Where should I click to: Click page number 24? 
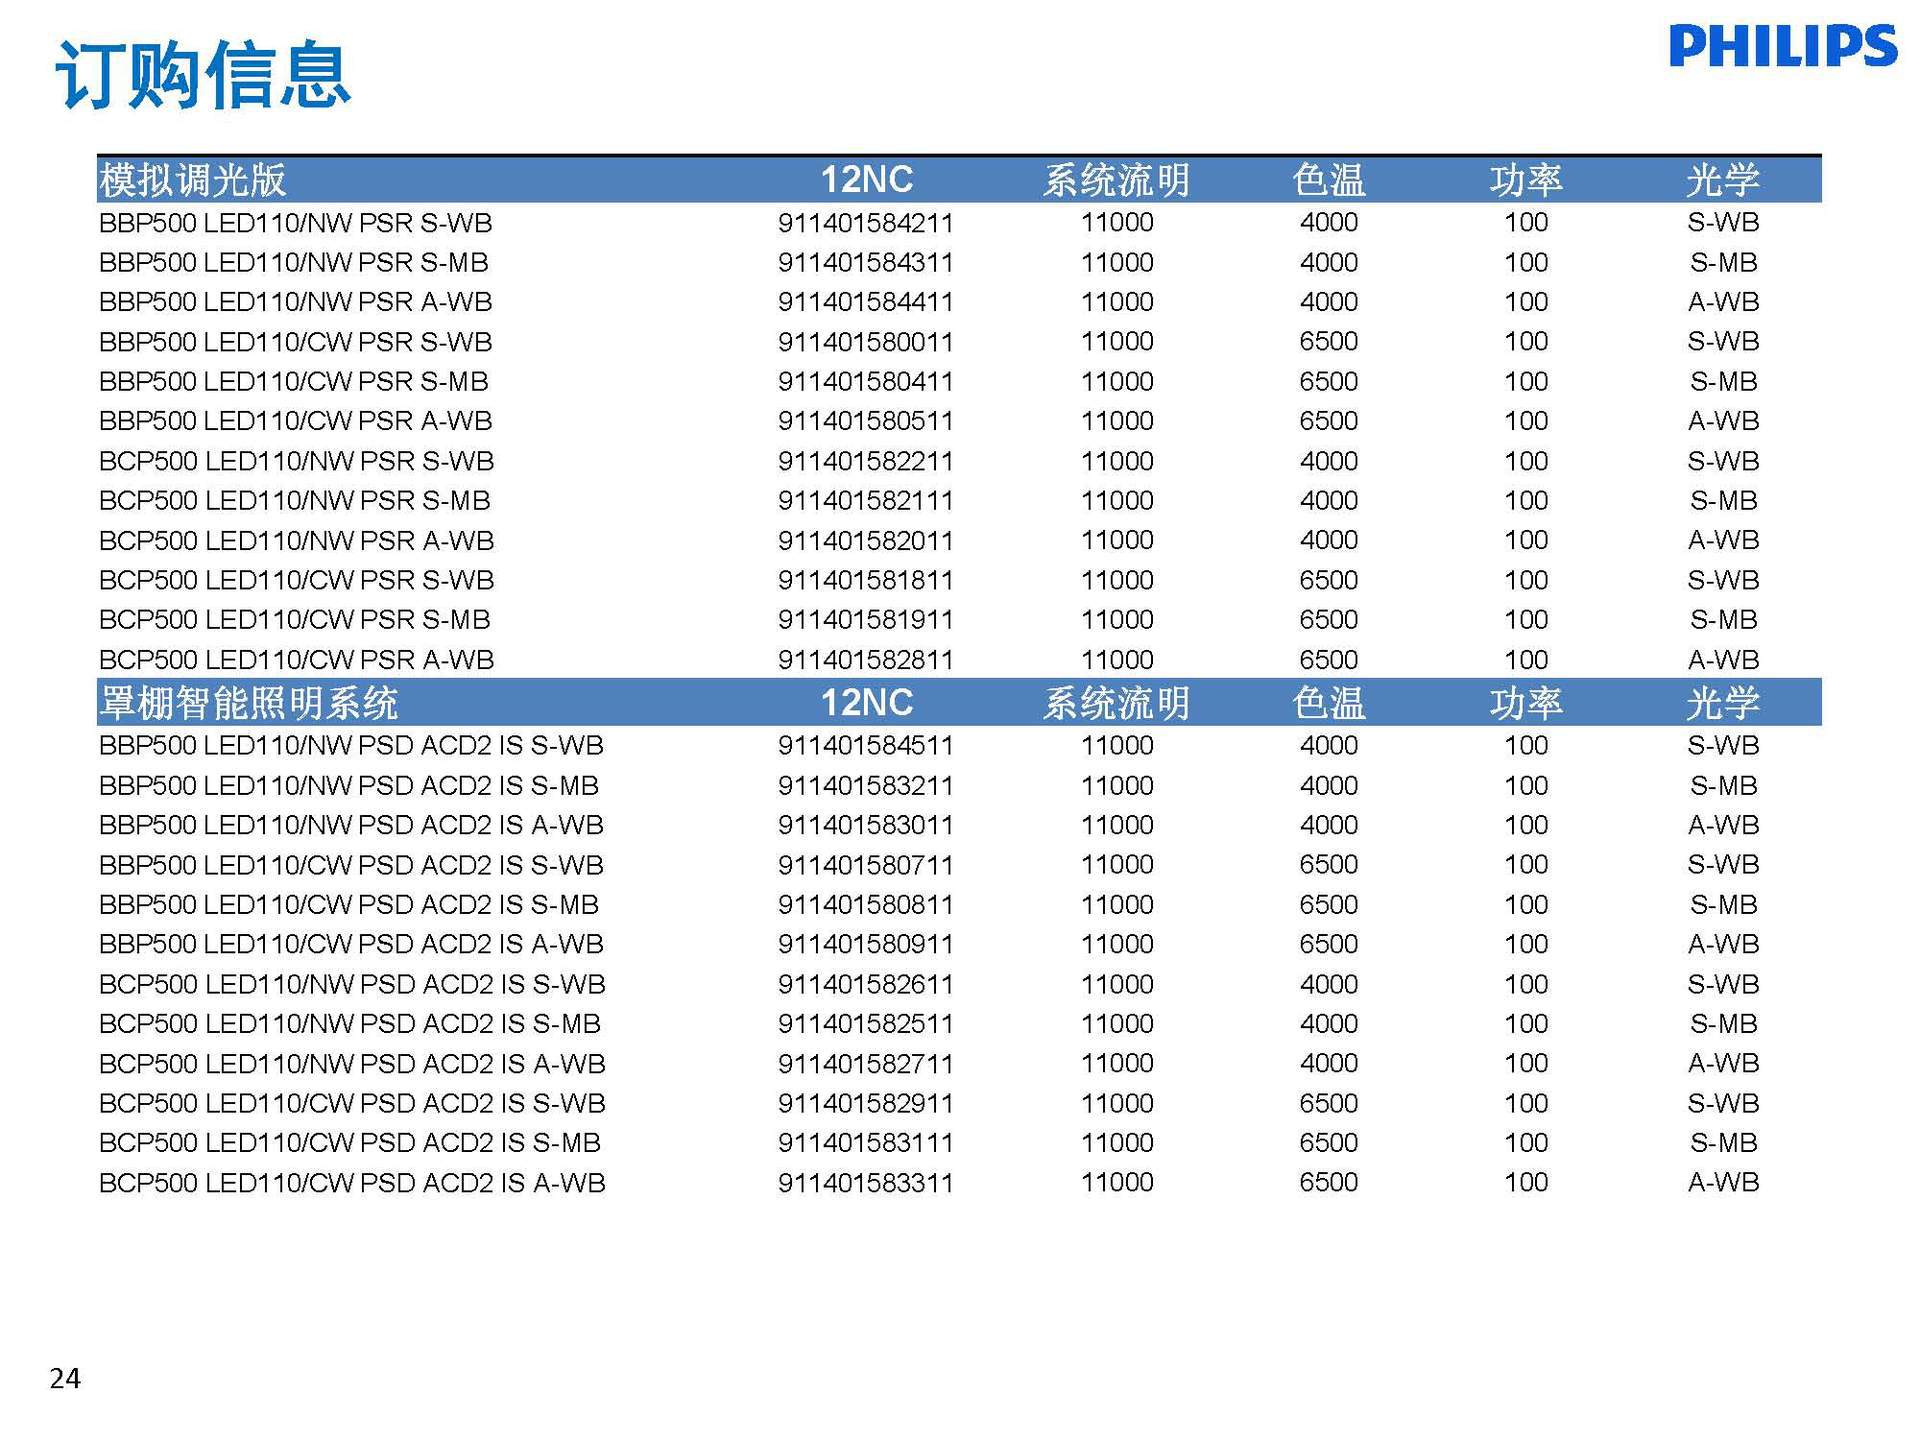[x=65, y=1378]
